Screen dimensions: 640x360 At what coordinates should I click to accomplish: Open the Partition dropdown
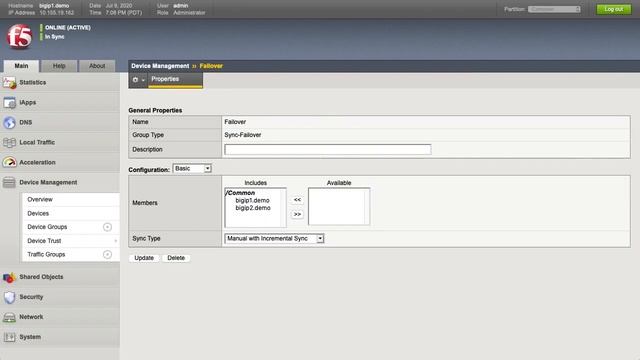(554, 9)
